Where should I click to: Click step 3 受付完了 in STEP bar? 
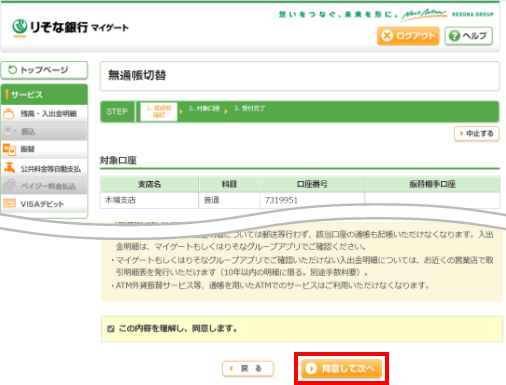point(249,108)
